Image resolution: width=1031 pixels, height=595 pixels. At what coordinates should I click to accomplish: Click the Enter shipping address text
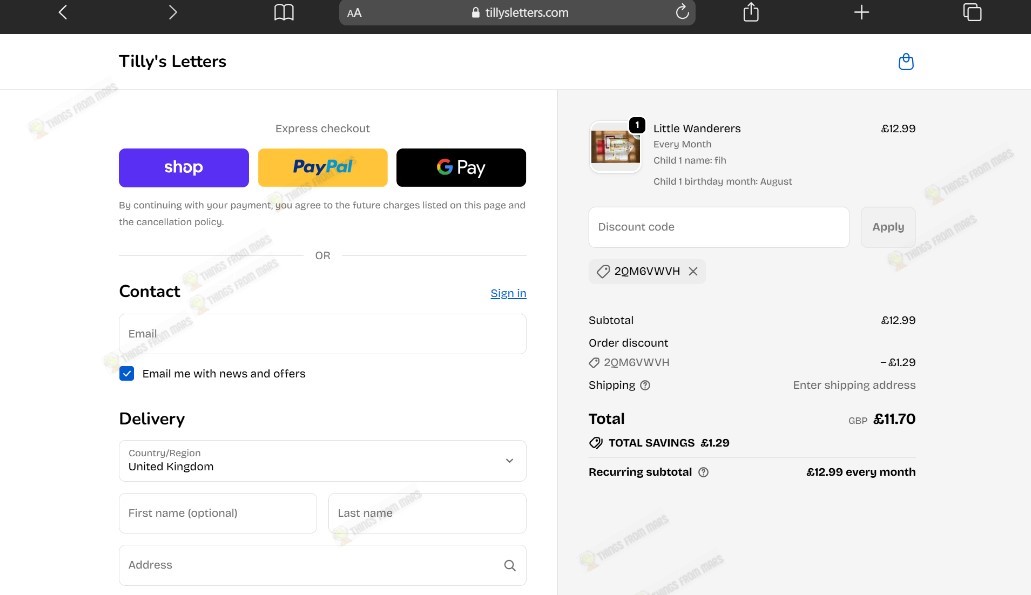pyautogui.click(x=854, y=385)
